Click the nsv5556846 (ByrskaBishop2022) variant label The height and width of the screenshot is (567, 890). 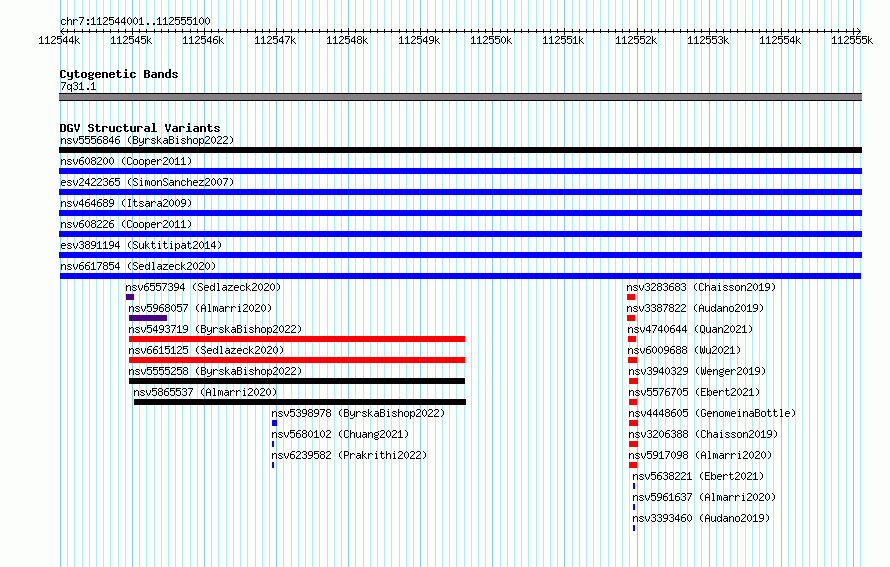tap(147, 140)
